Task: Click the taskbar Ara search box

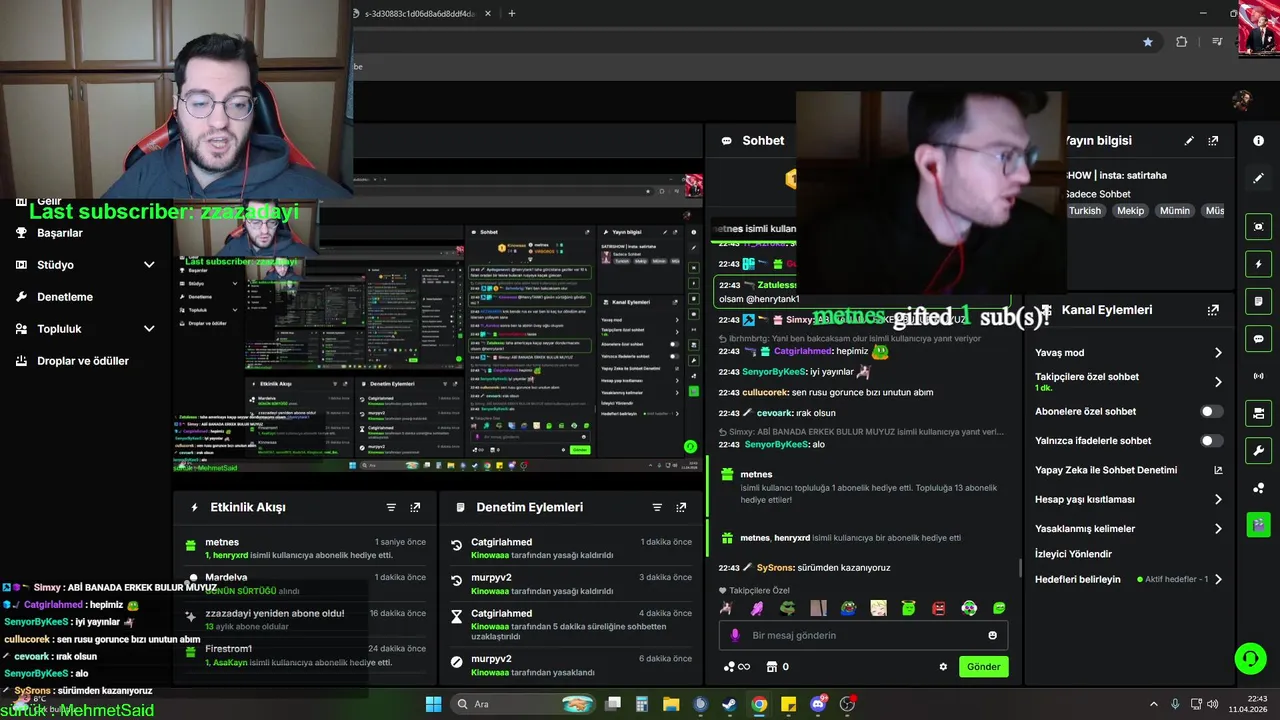Action: click(523, 704)
